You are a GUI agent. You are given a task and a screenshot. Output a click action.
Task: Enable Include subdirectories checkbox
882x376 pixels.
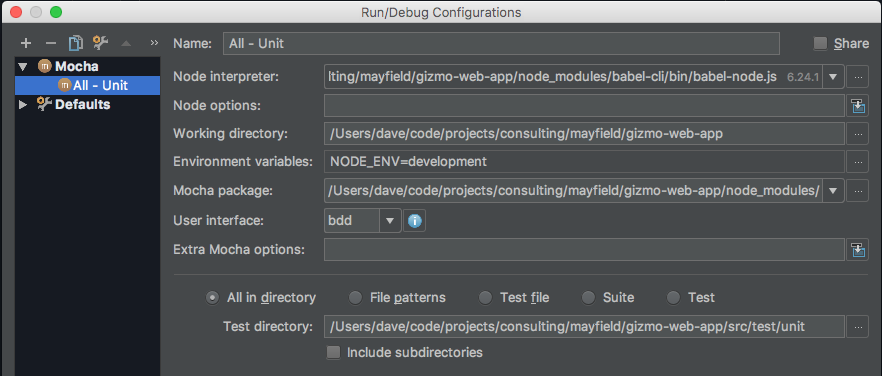pyautogui.click(x=334, y=353)
